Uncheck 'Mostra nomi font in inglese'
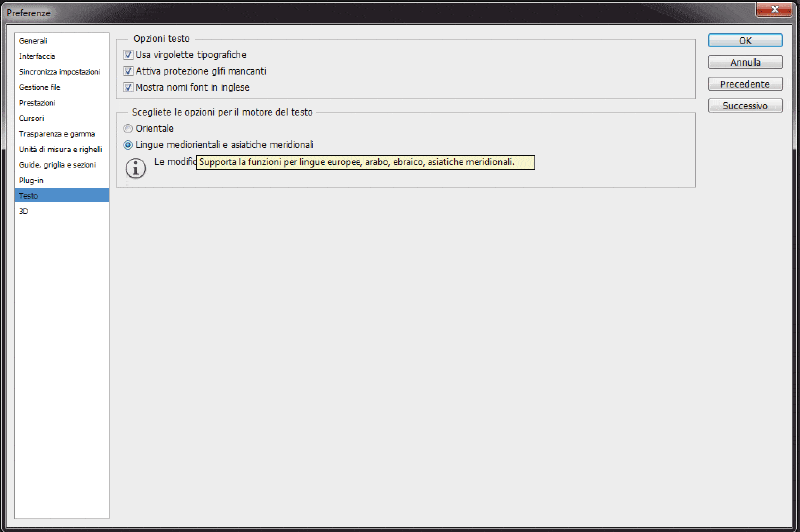This screenshot has width=800, height=532. tap(128, 87)
